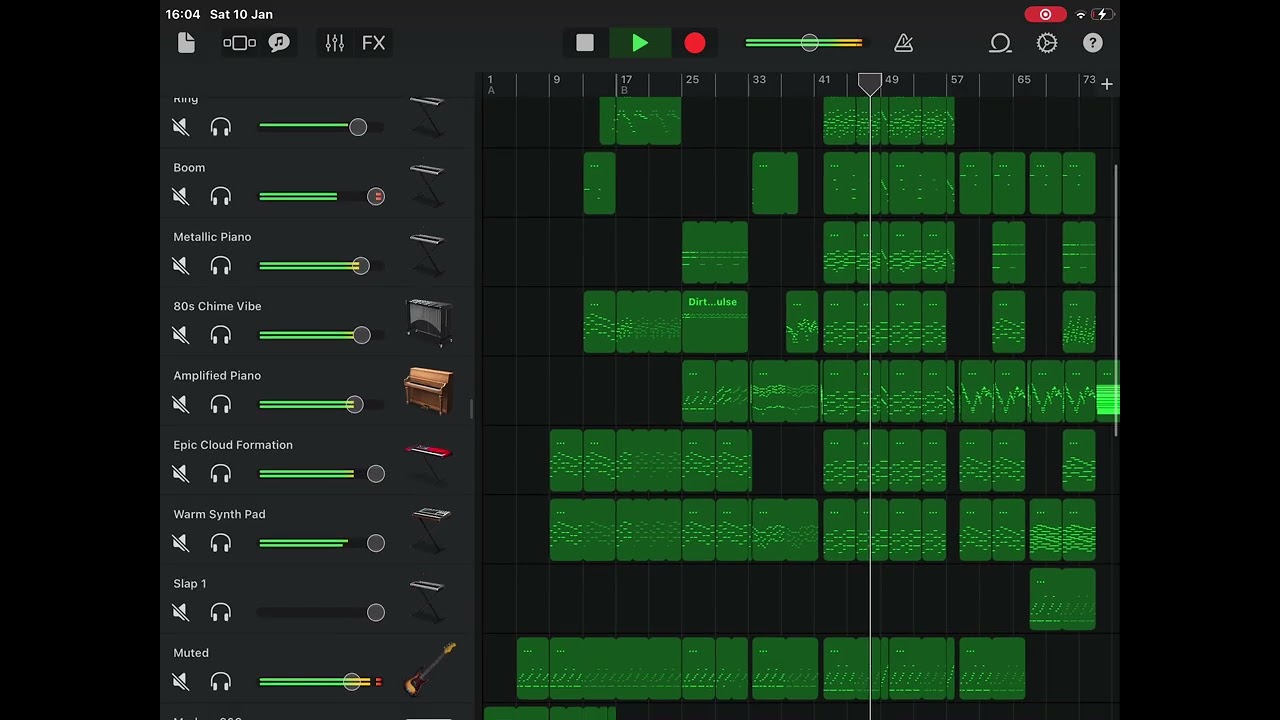Image resolution: width=1280 pixels, height=720 pixels.
Task: Open FX effects panel
Action: pyautogui.click(x=373, y=43)
